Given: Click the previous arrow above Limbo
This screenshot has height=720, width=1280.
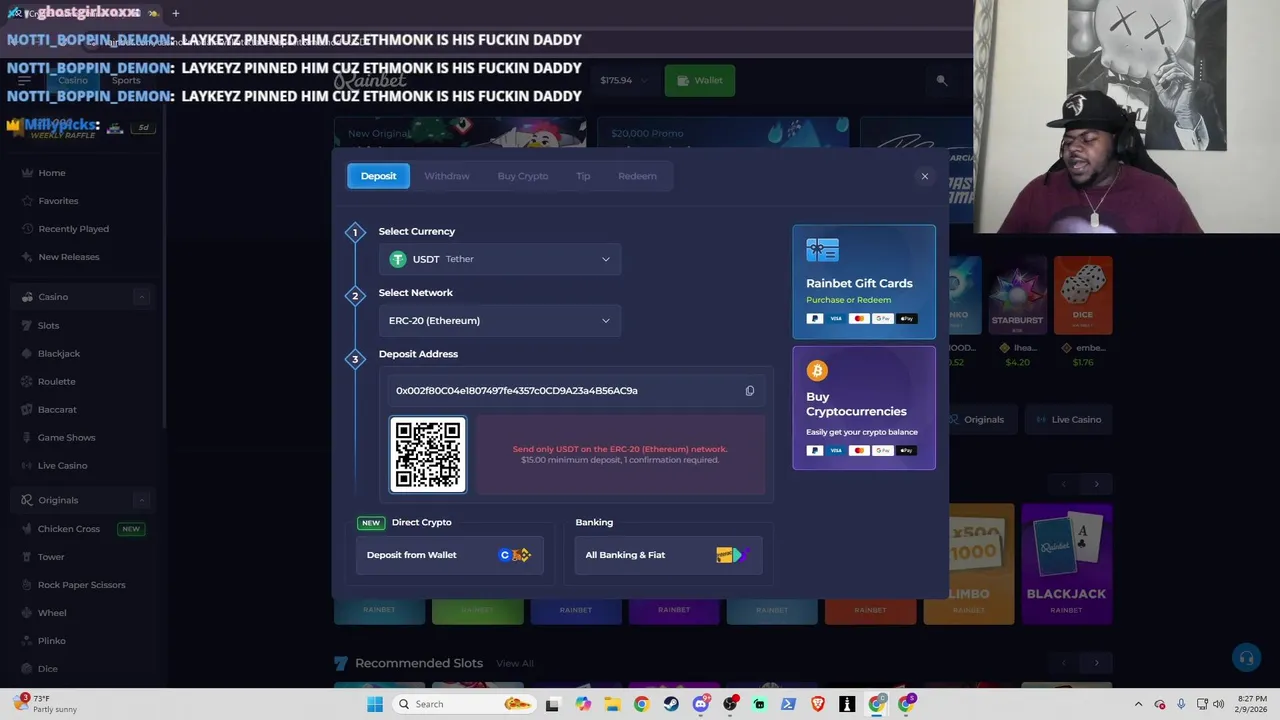Looking at the screenshot, I should (1064, 484).
